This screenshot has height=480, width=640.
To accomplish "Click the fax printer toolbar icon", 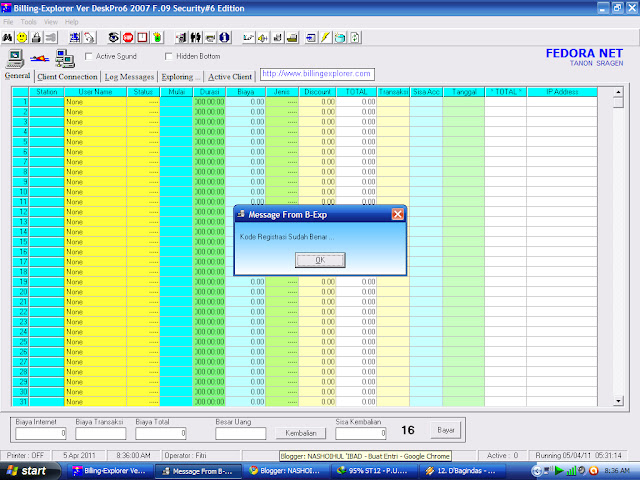I will point(292,38).
